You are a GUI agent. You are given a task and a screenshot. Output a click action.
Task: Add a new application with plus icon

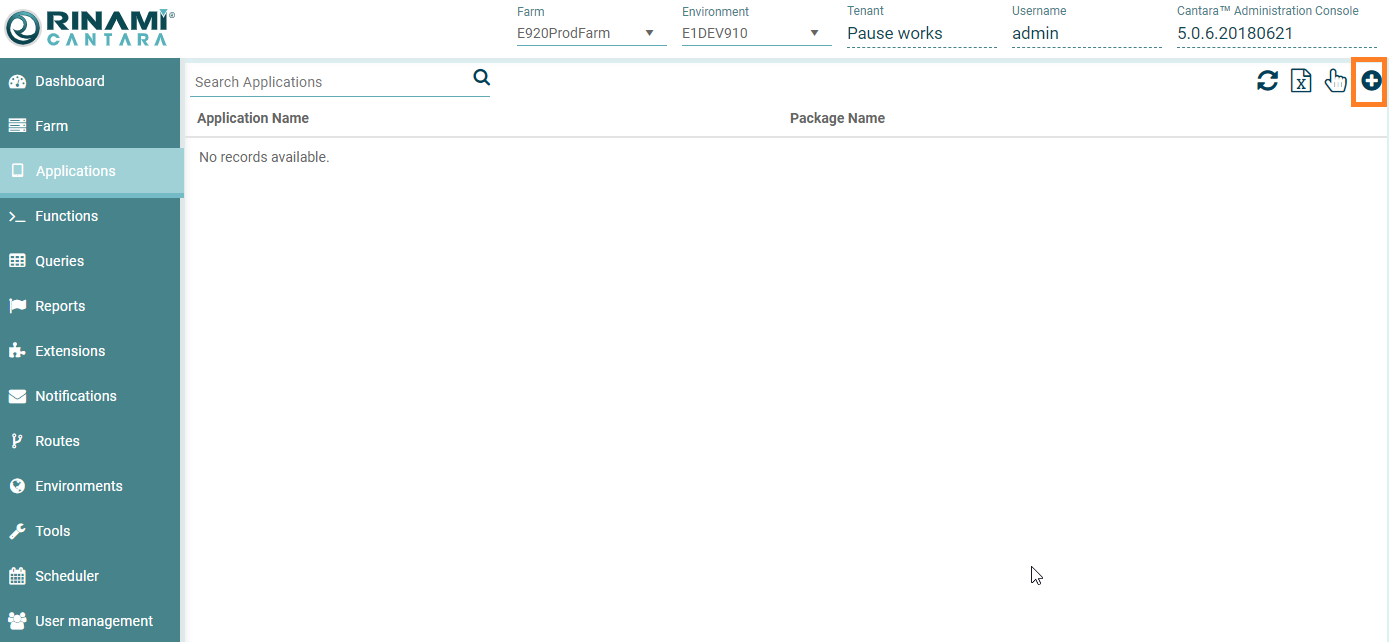click(x=1371, y=81)
